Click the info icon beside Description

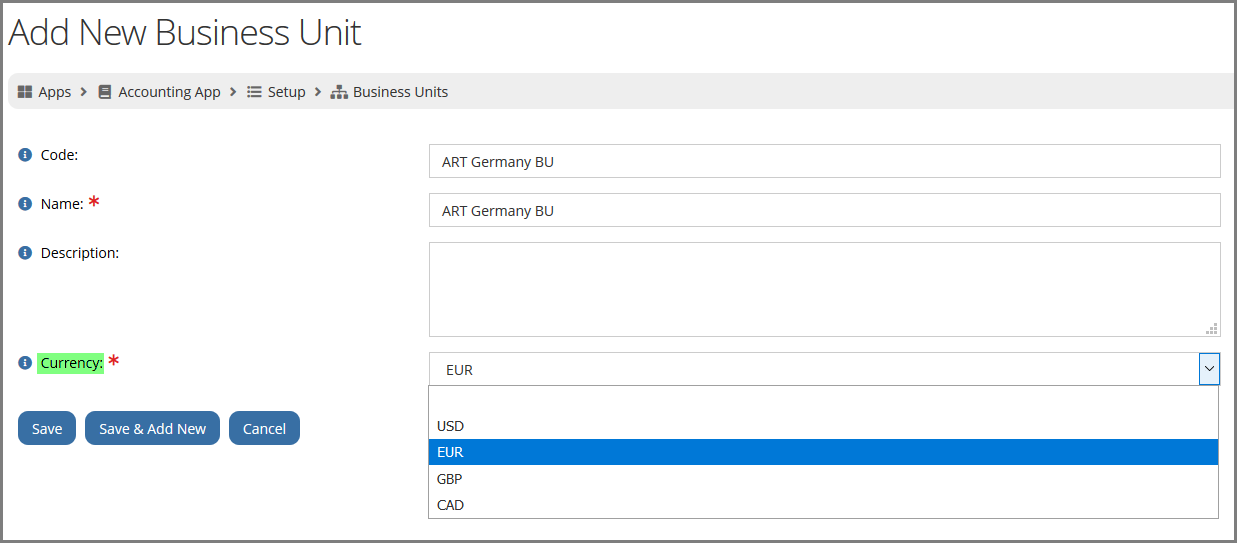pyautogui.click(x=25, y=253)
